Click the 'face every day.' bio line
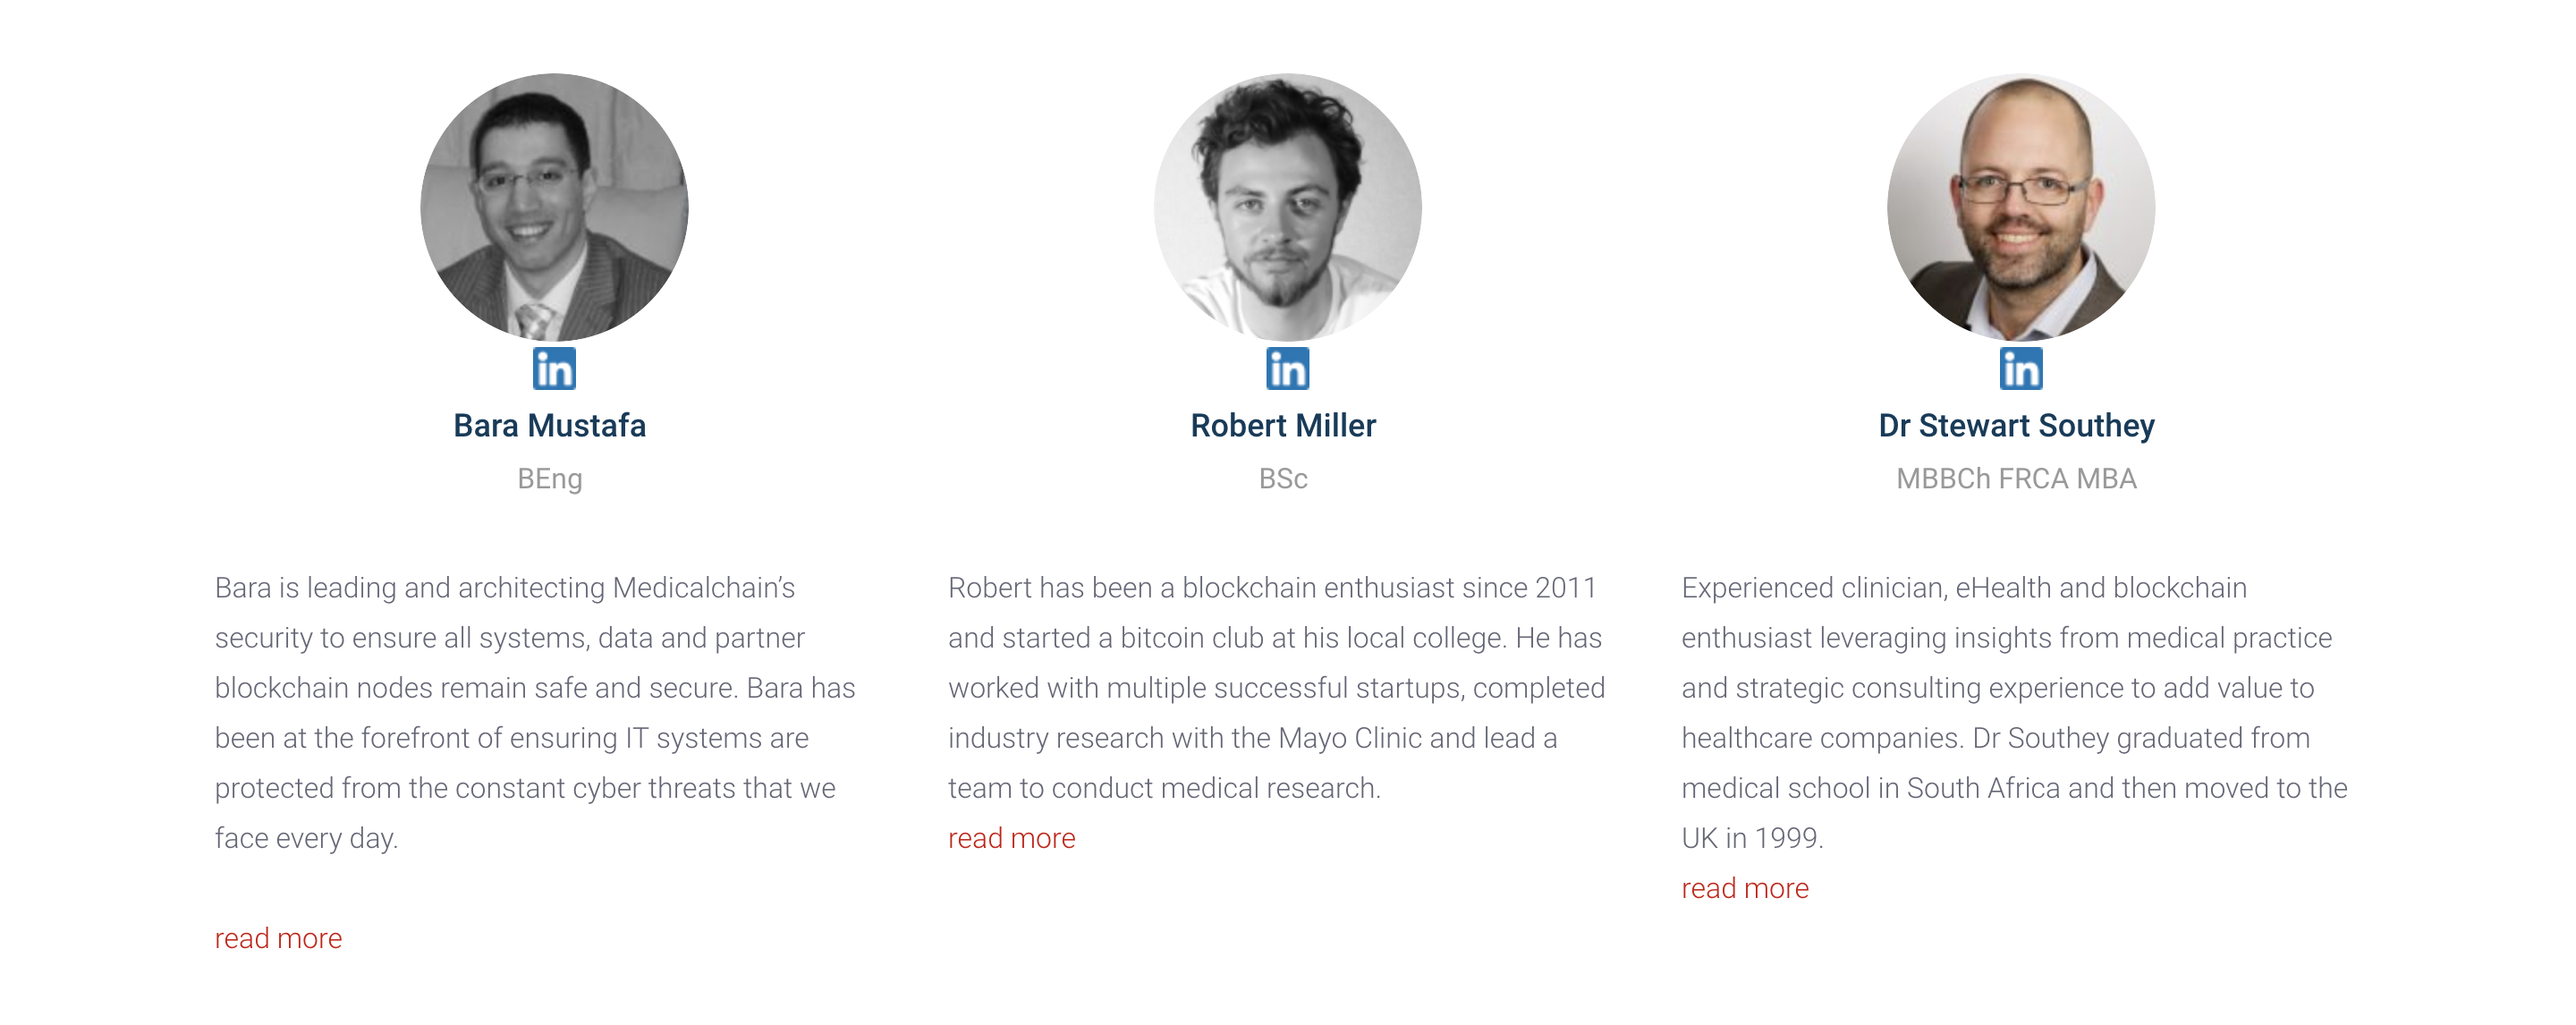 click(306, 838)
